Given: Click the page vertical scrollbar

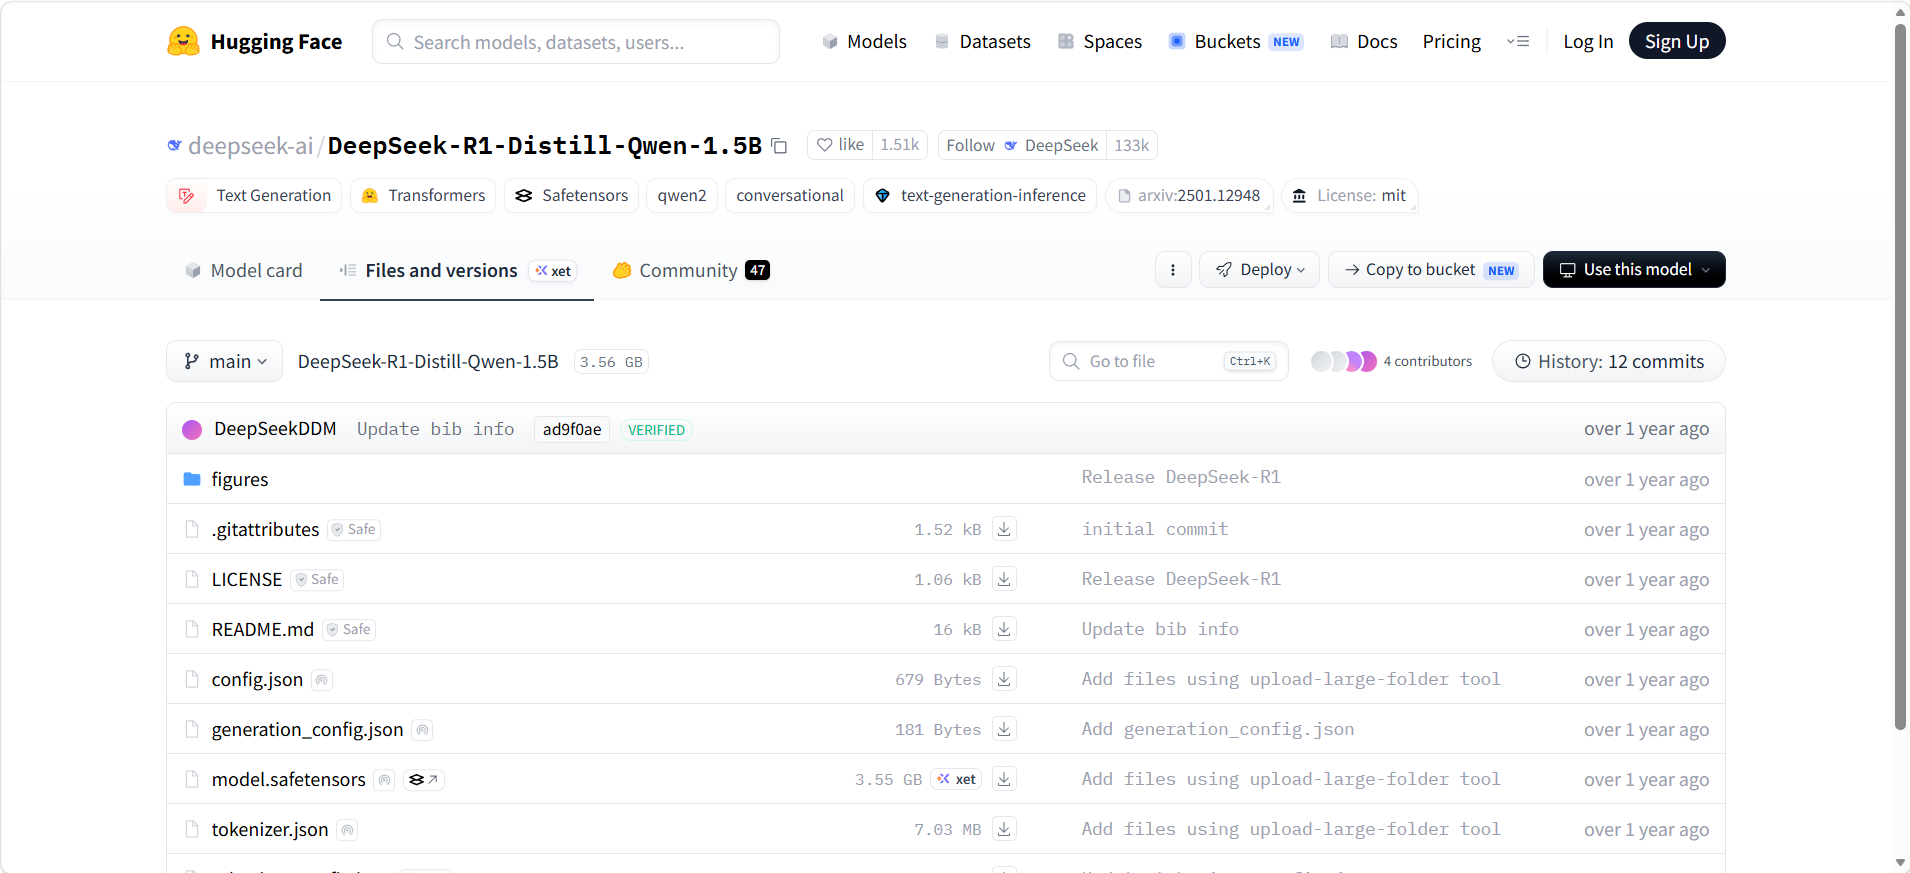Looking at the screenshot, I should click(x=1901, y=376).
